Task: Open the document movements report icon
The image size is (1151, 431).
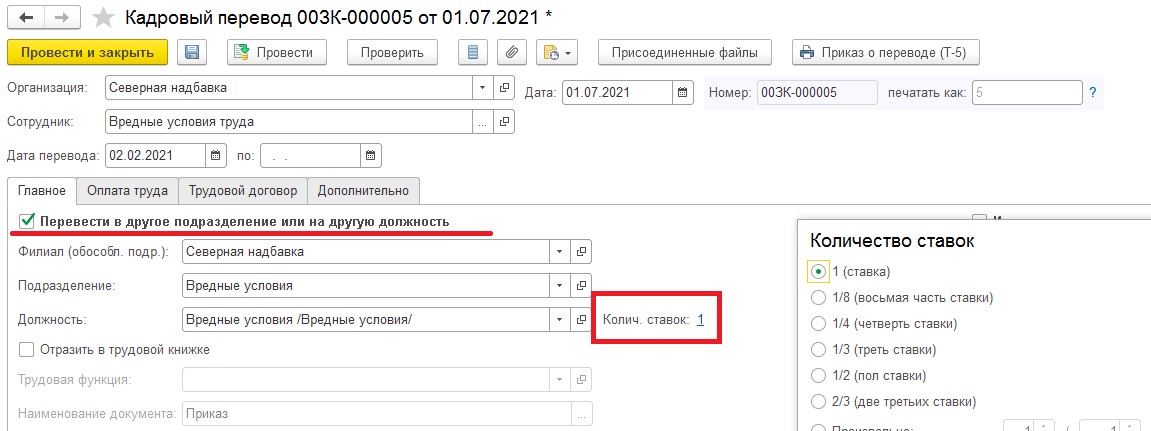Action: point(474,52)
